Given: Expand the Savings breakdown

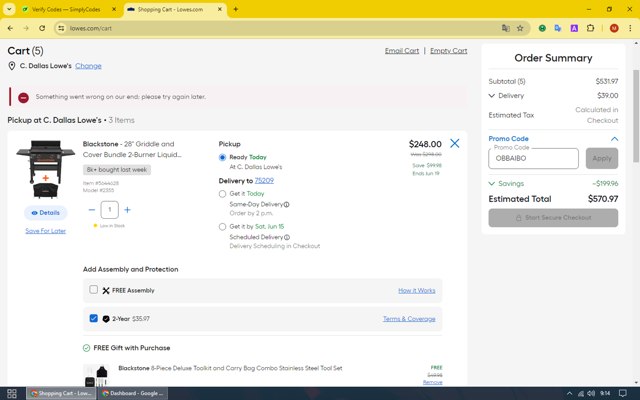Looking at the screenshot, I should [x=491, y=184].
